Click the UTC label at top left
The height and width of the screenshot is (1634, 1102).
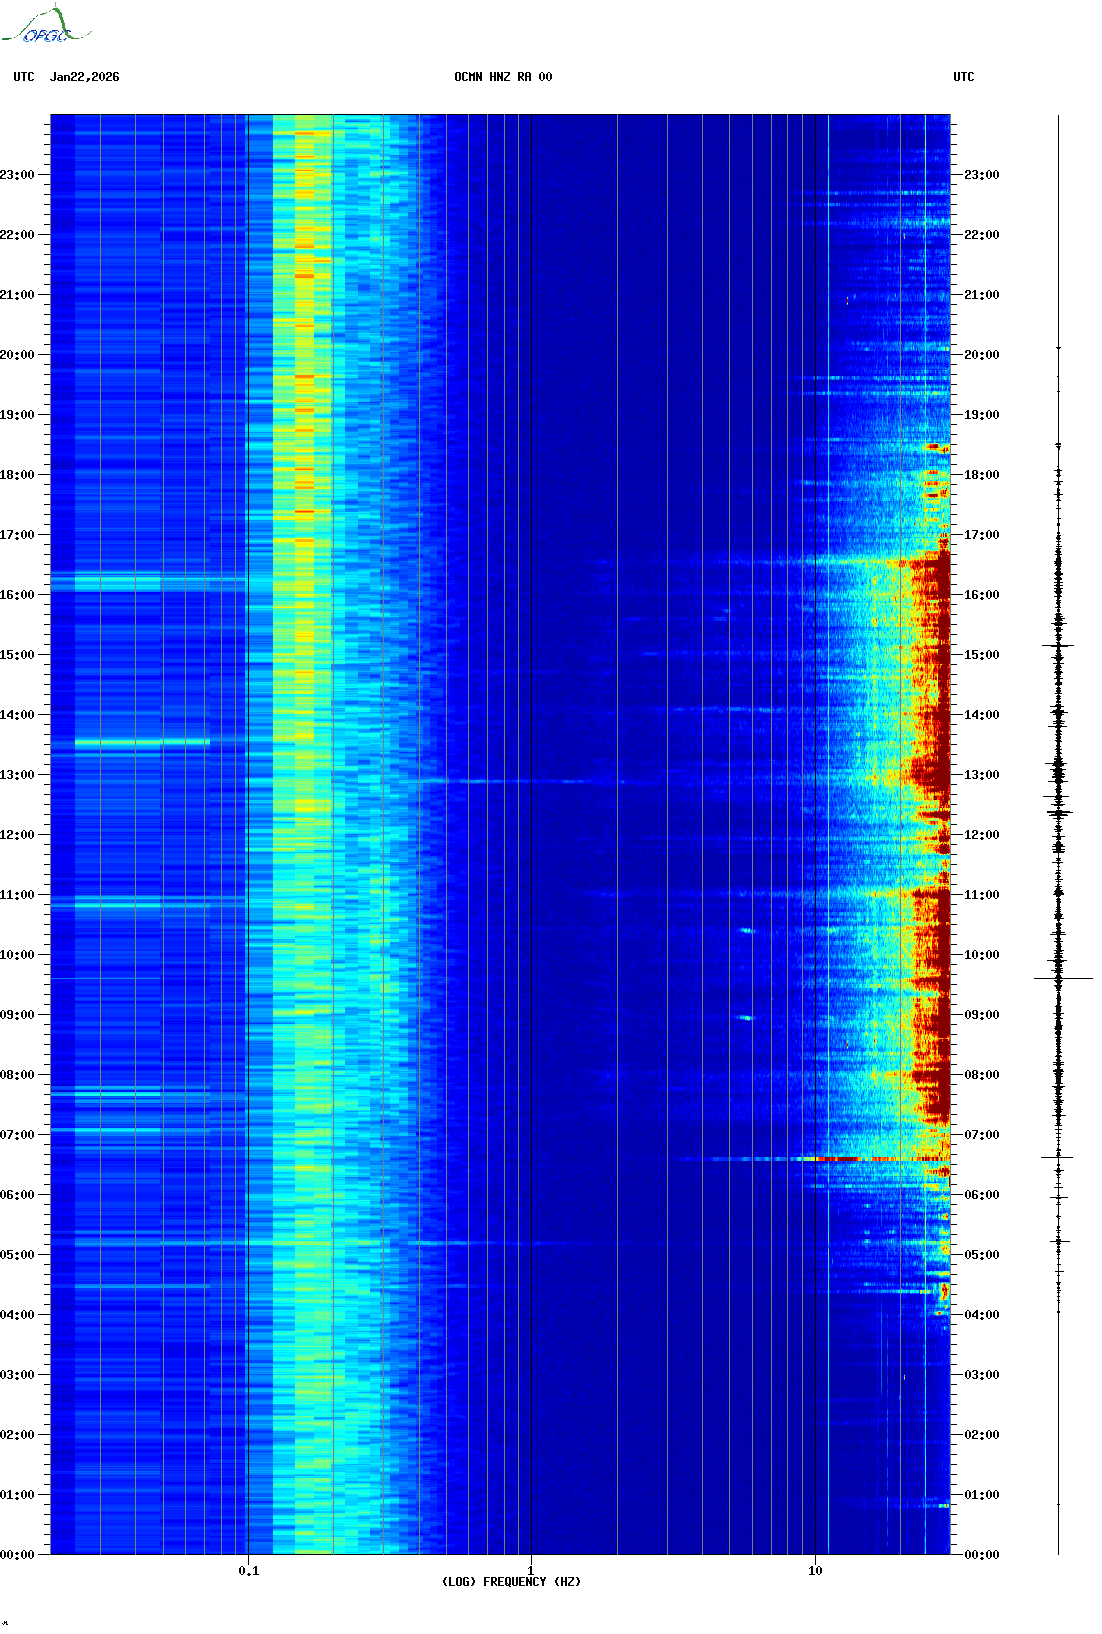coord(24,77)
